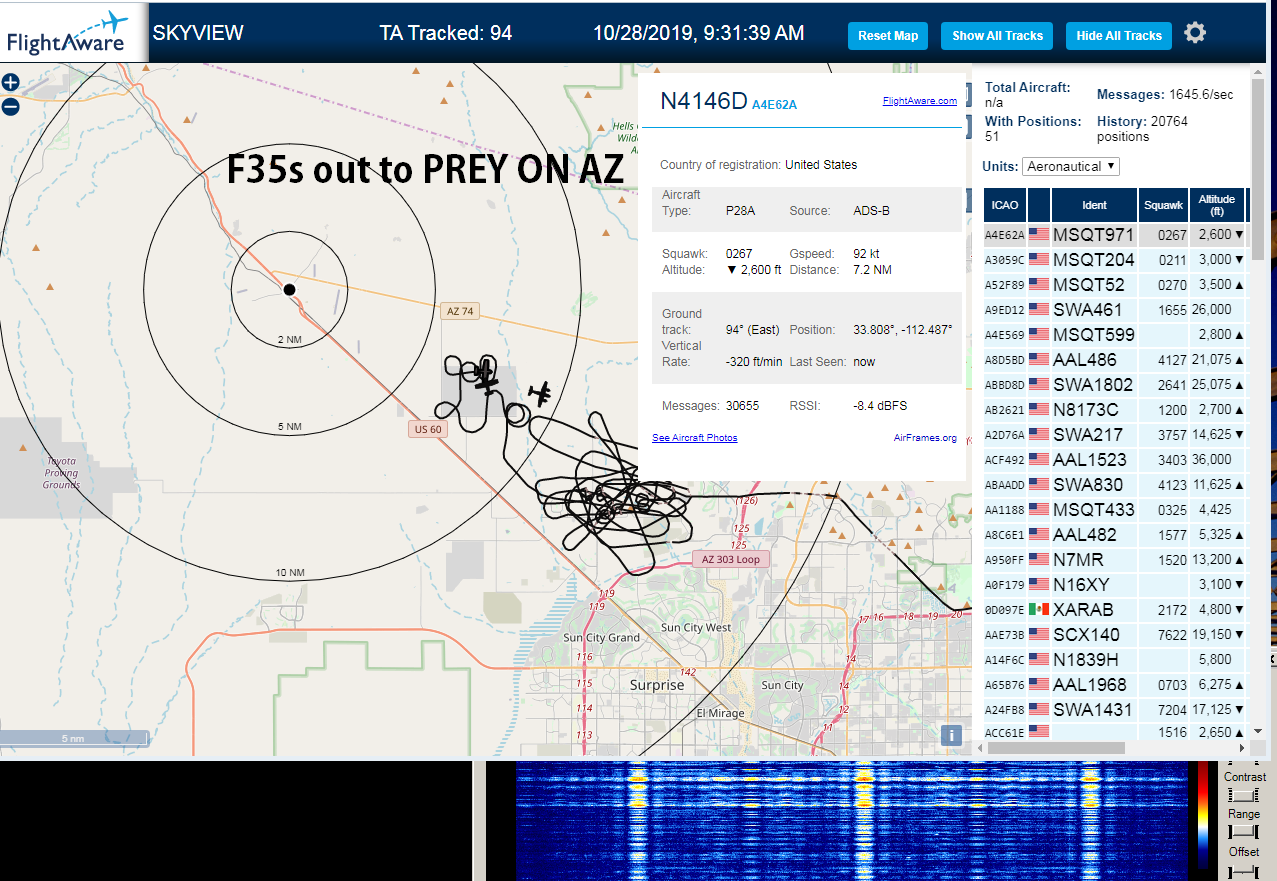Open AirFrames.org link

tap(925, 438)
